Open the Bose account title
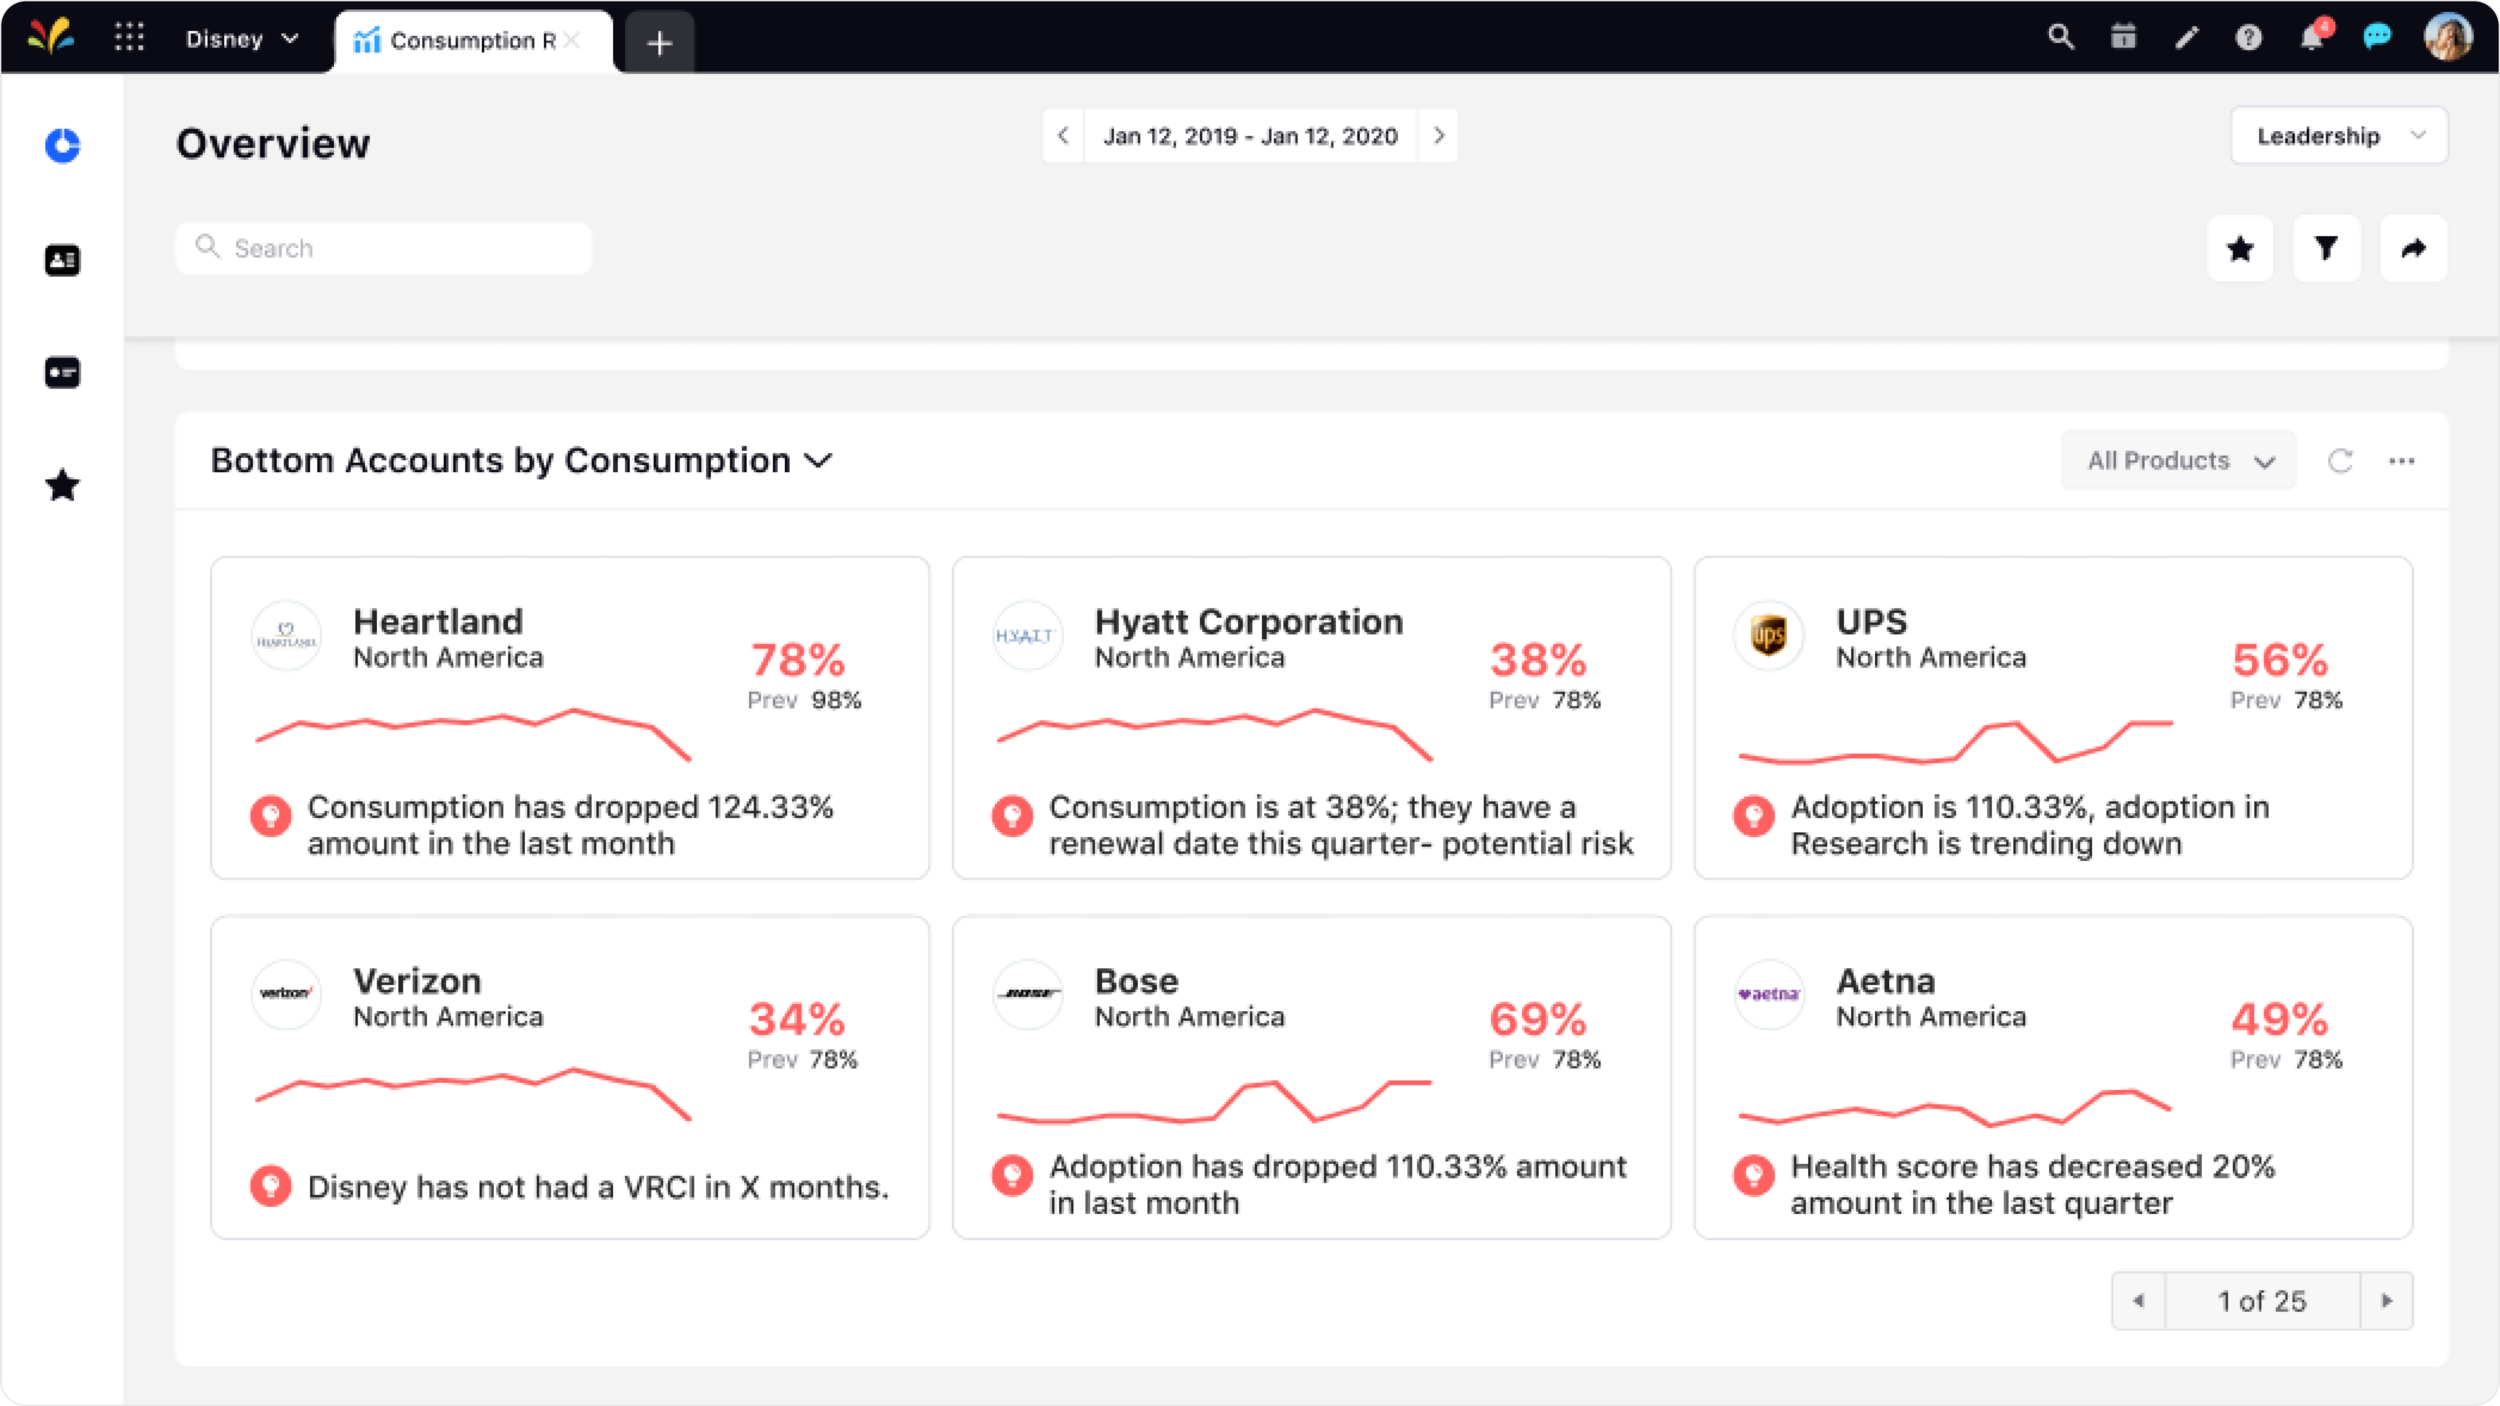The width and height of the screenshot is (2500, 1406). pos(1136,981)
